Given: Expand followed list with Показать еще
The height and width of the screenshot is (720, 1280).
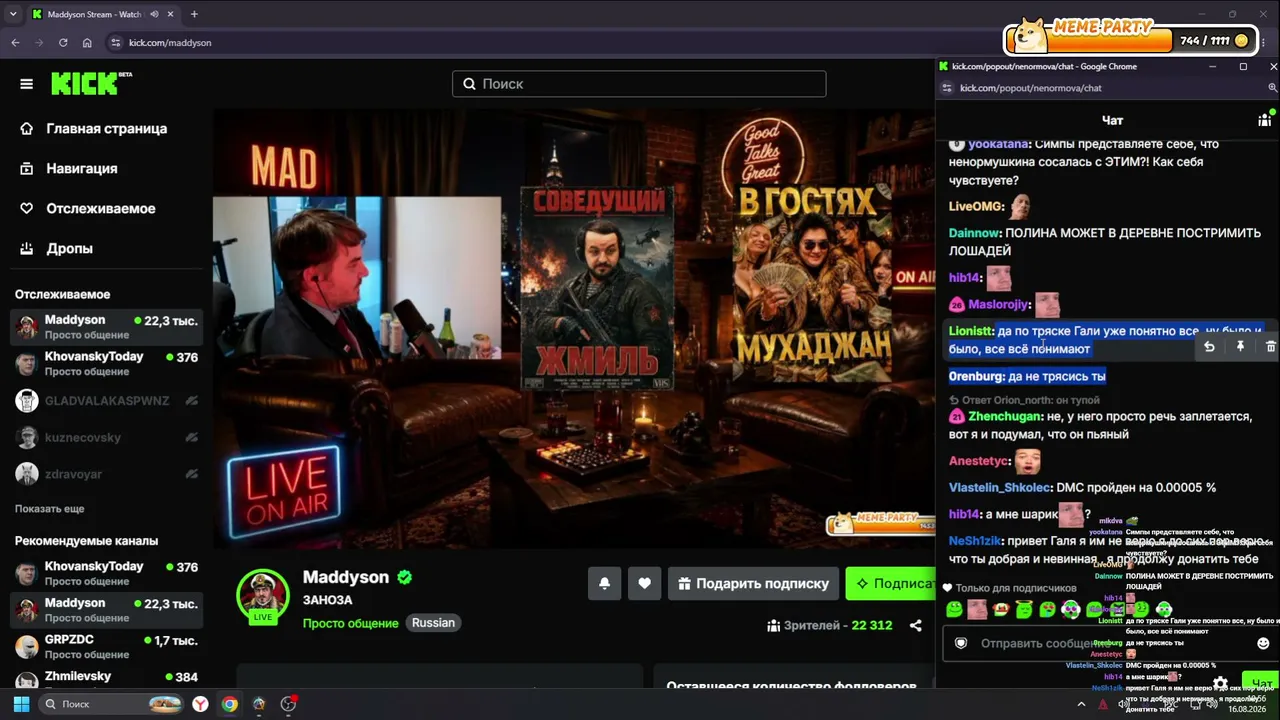Looking at the screenshot, I should (49, 509).
